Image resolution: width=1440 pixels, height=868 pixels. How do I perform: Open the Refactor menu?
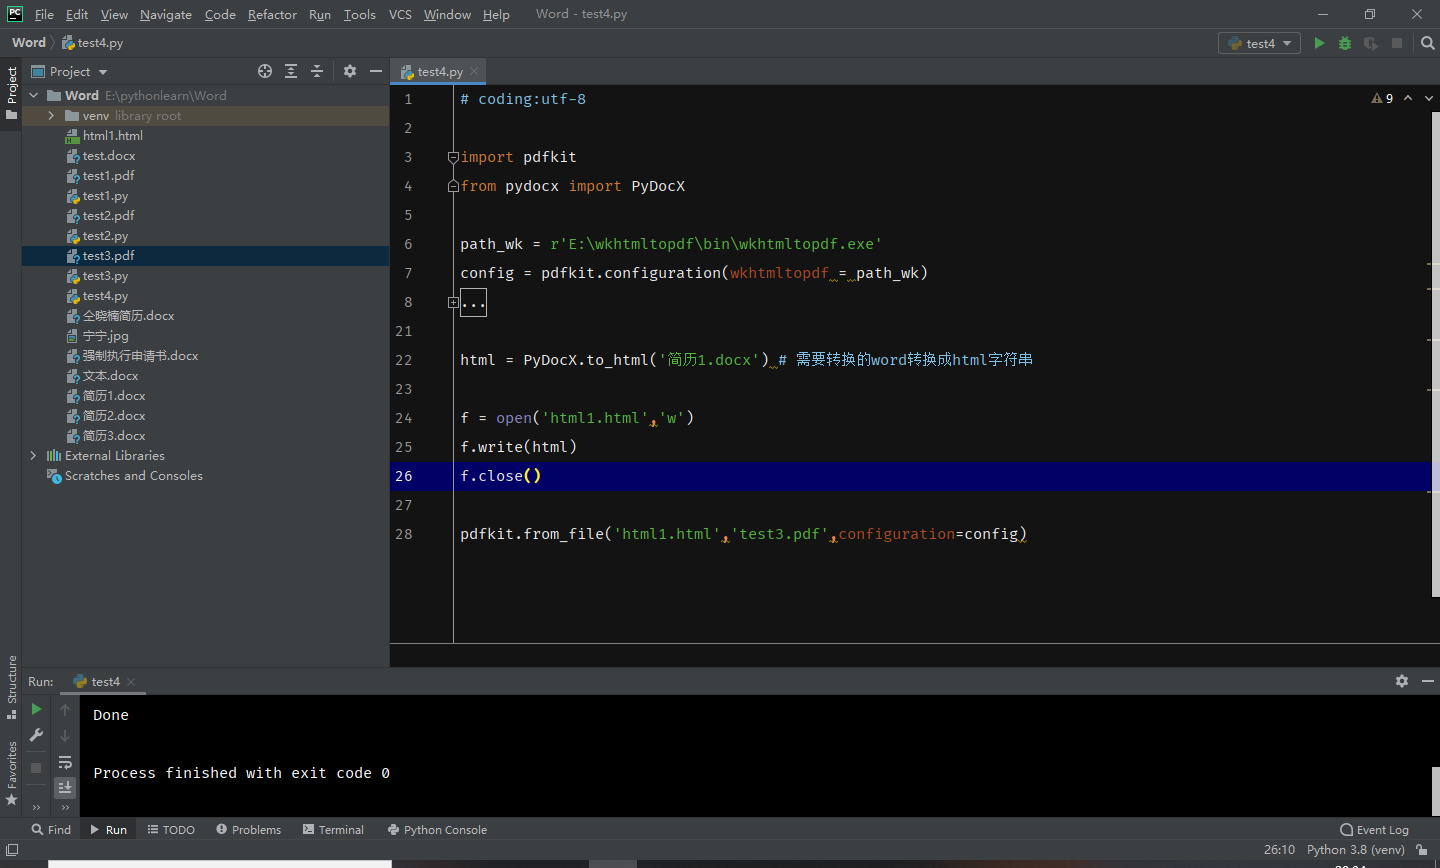[272, 14]
